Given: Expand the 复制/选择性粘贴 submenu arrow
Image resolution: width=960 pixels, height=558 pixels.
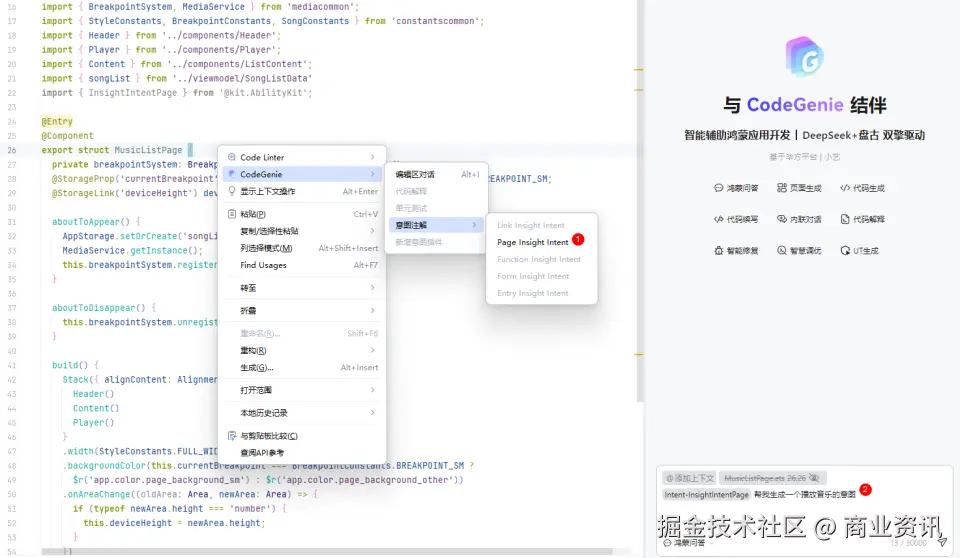Looking at the screenshot, I should 372,231.
